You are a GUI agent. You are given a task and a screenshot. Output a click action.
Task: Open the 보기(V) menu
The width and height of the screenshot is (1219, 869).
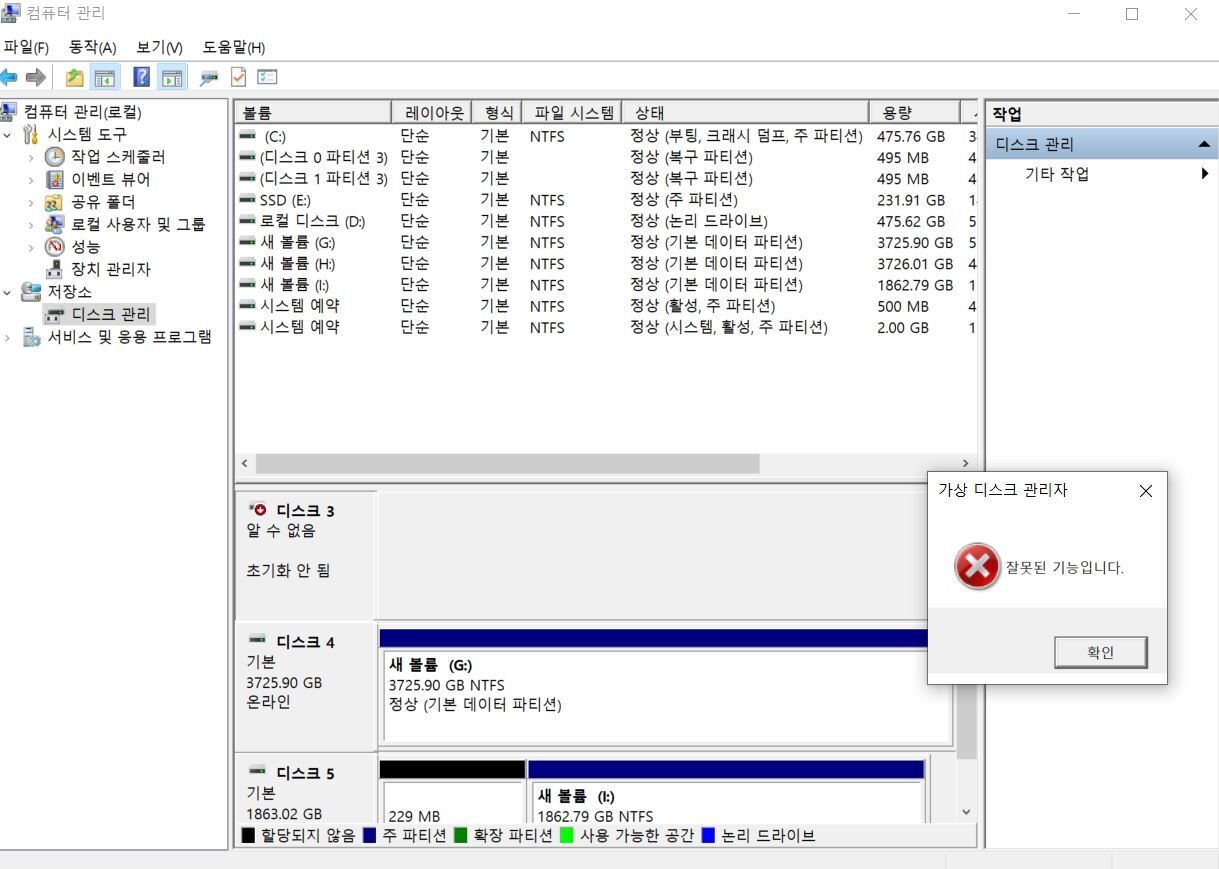[159, 47]
